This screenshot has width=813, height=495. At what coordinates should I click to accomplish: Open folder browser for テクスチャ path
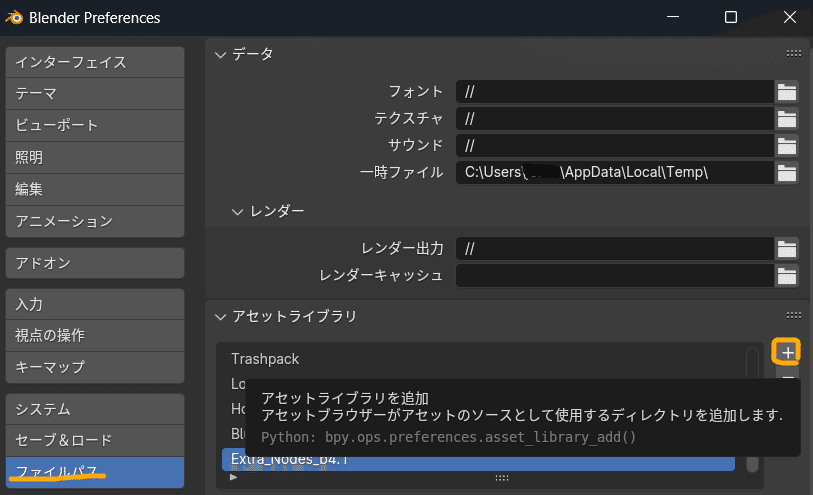click(787, 119)
